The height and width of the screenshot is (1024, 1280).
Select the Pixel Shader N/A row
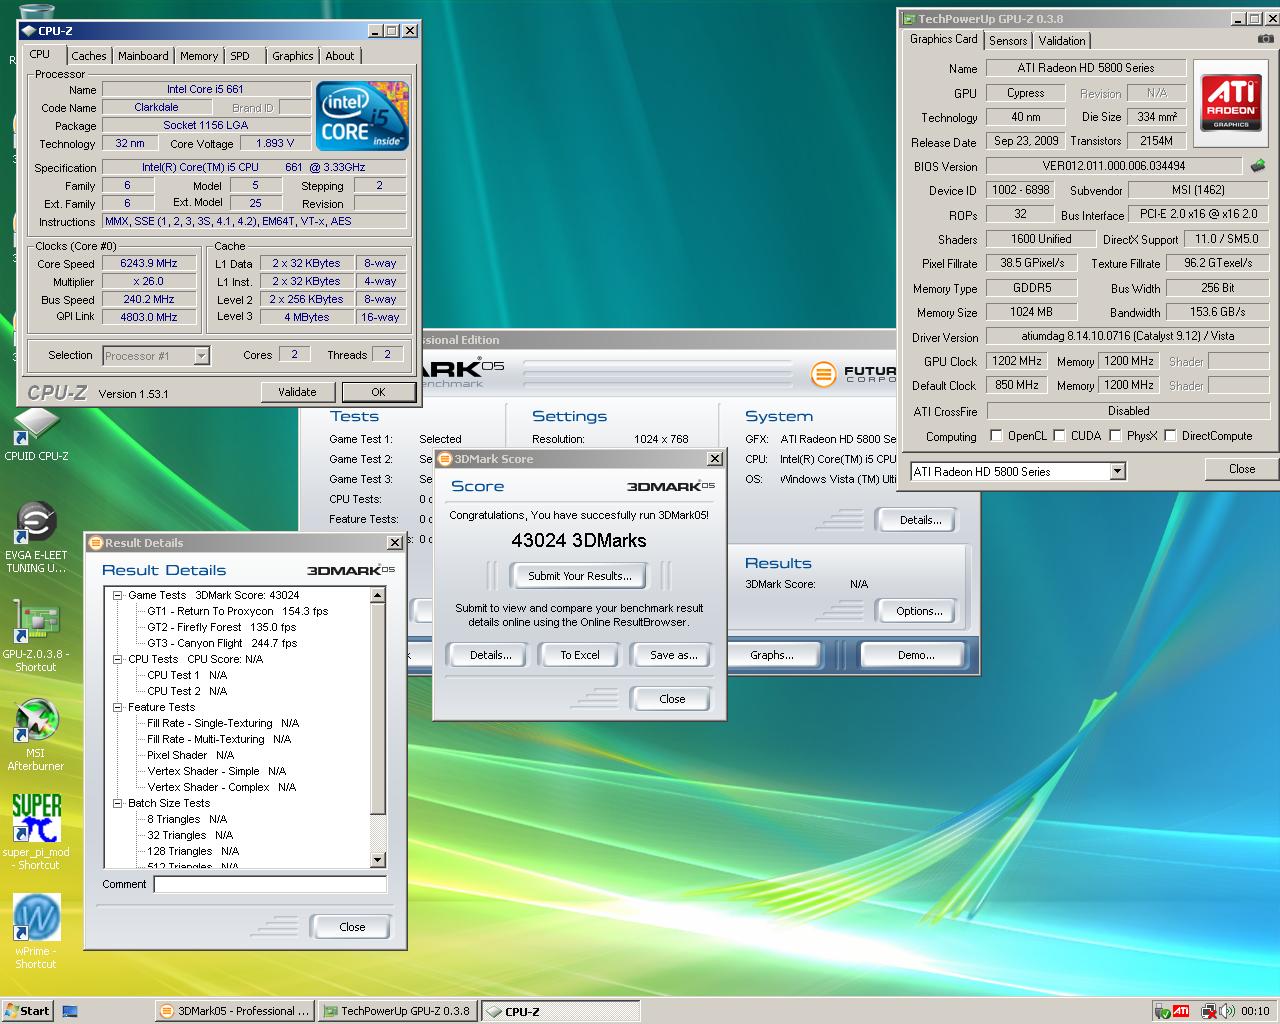(190, 755)
